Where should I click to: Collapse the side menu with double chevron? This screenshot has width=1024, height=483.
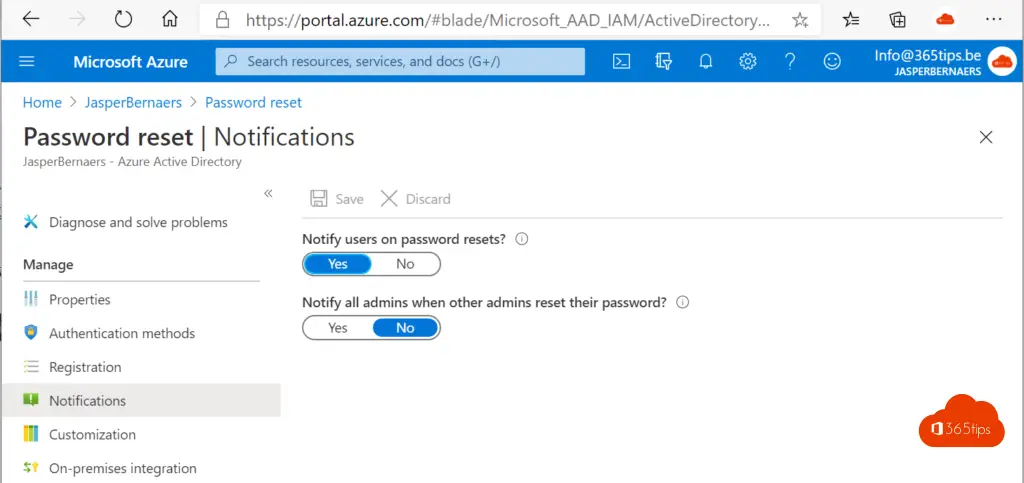(x=268, y=193)
